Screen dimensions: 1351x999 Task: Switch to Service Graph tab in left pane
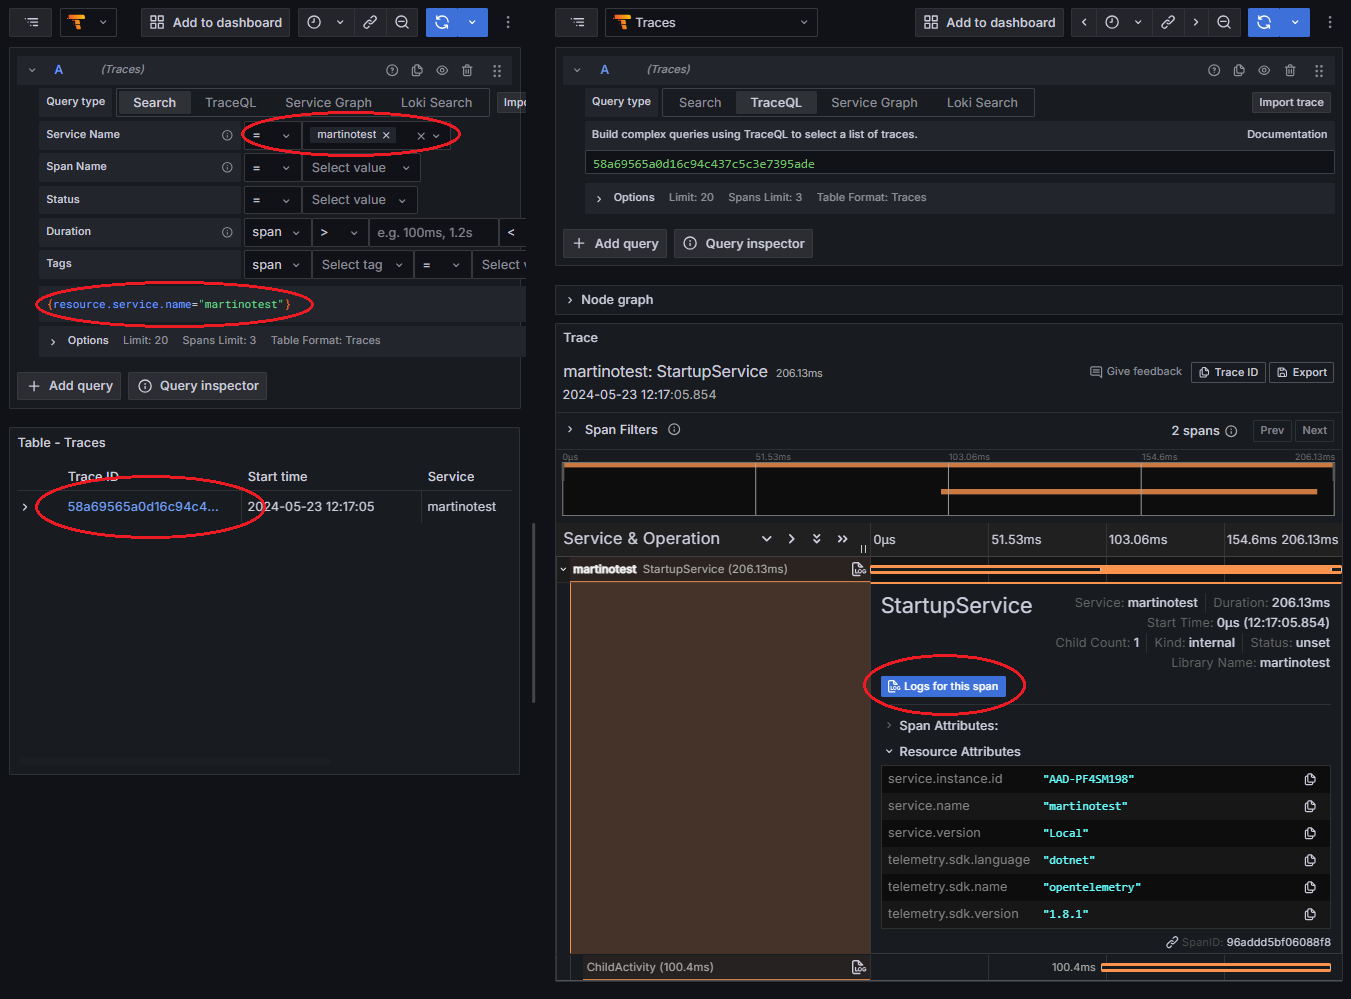pyautogui.click(x=328, y=102)
